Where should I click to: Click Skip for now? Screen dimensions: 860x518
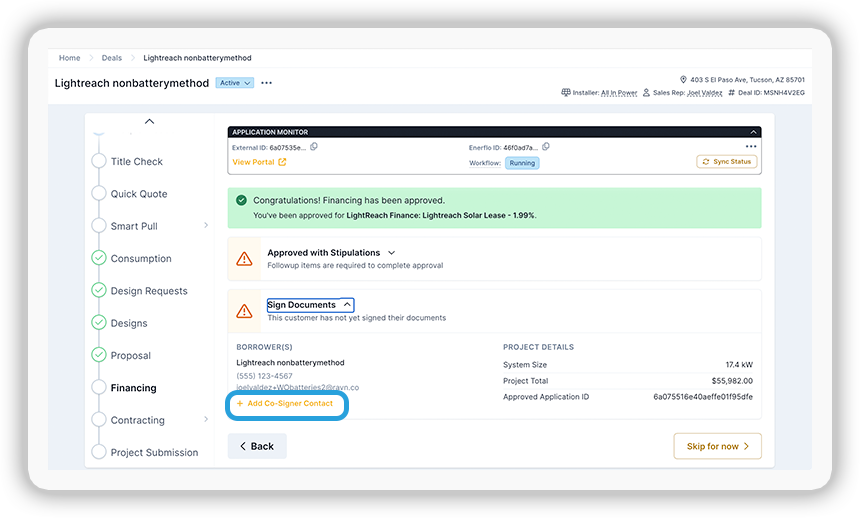pos(717,446)
